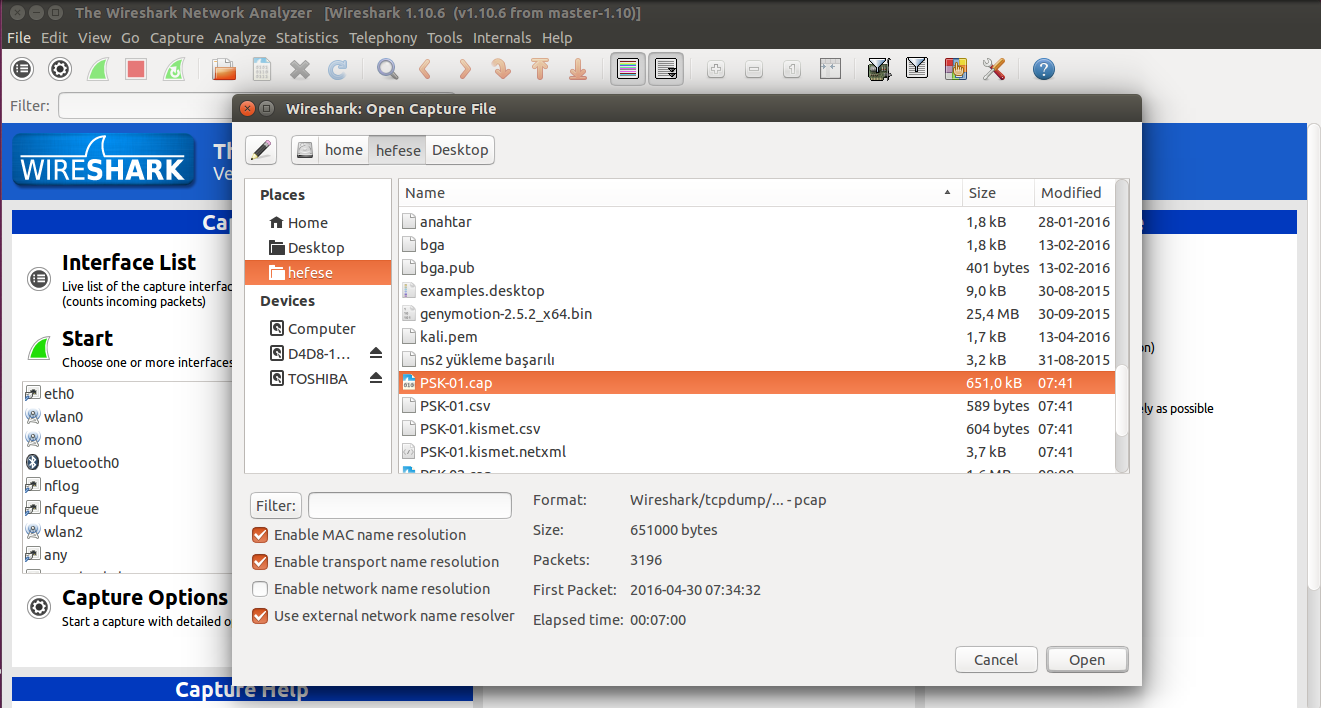The width and height of the screenshot is (1321, 708).
Task: Open capture options from the main toolbar
Action: 60,69
